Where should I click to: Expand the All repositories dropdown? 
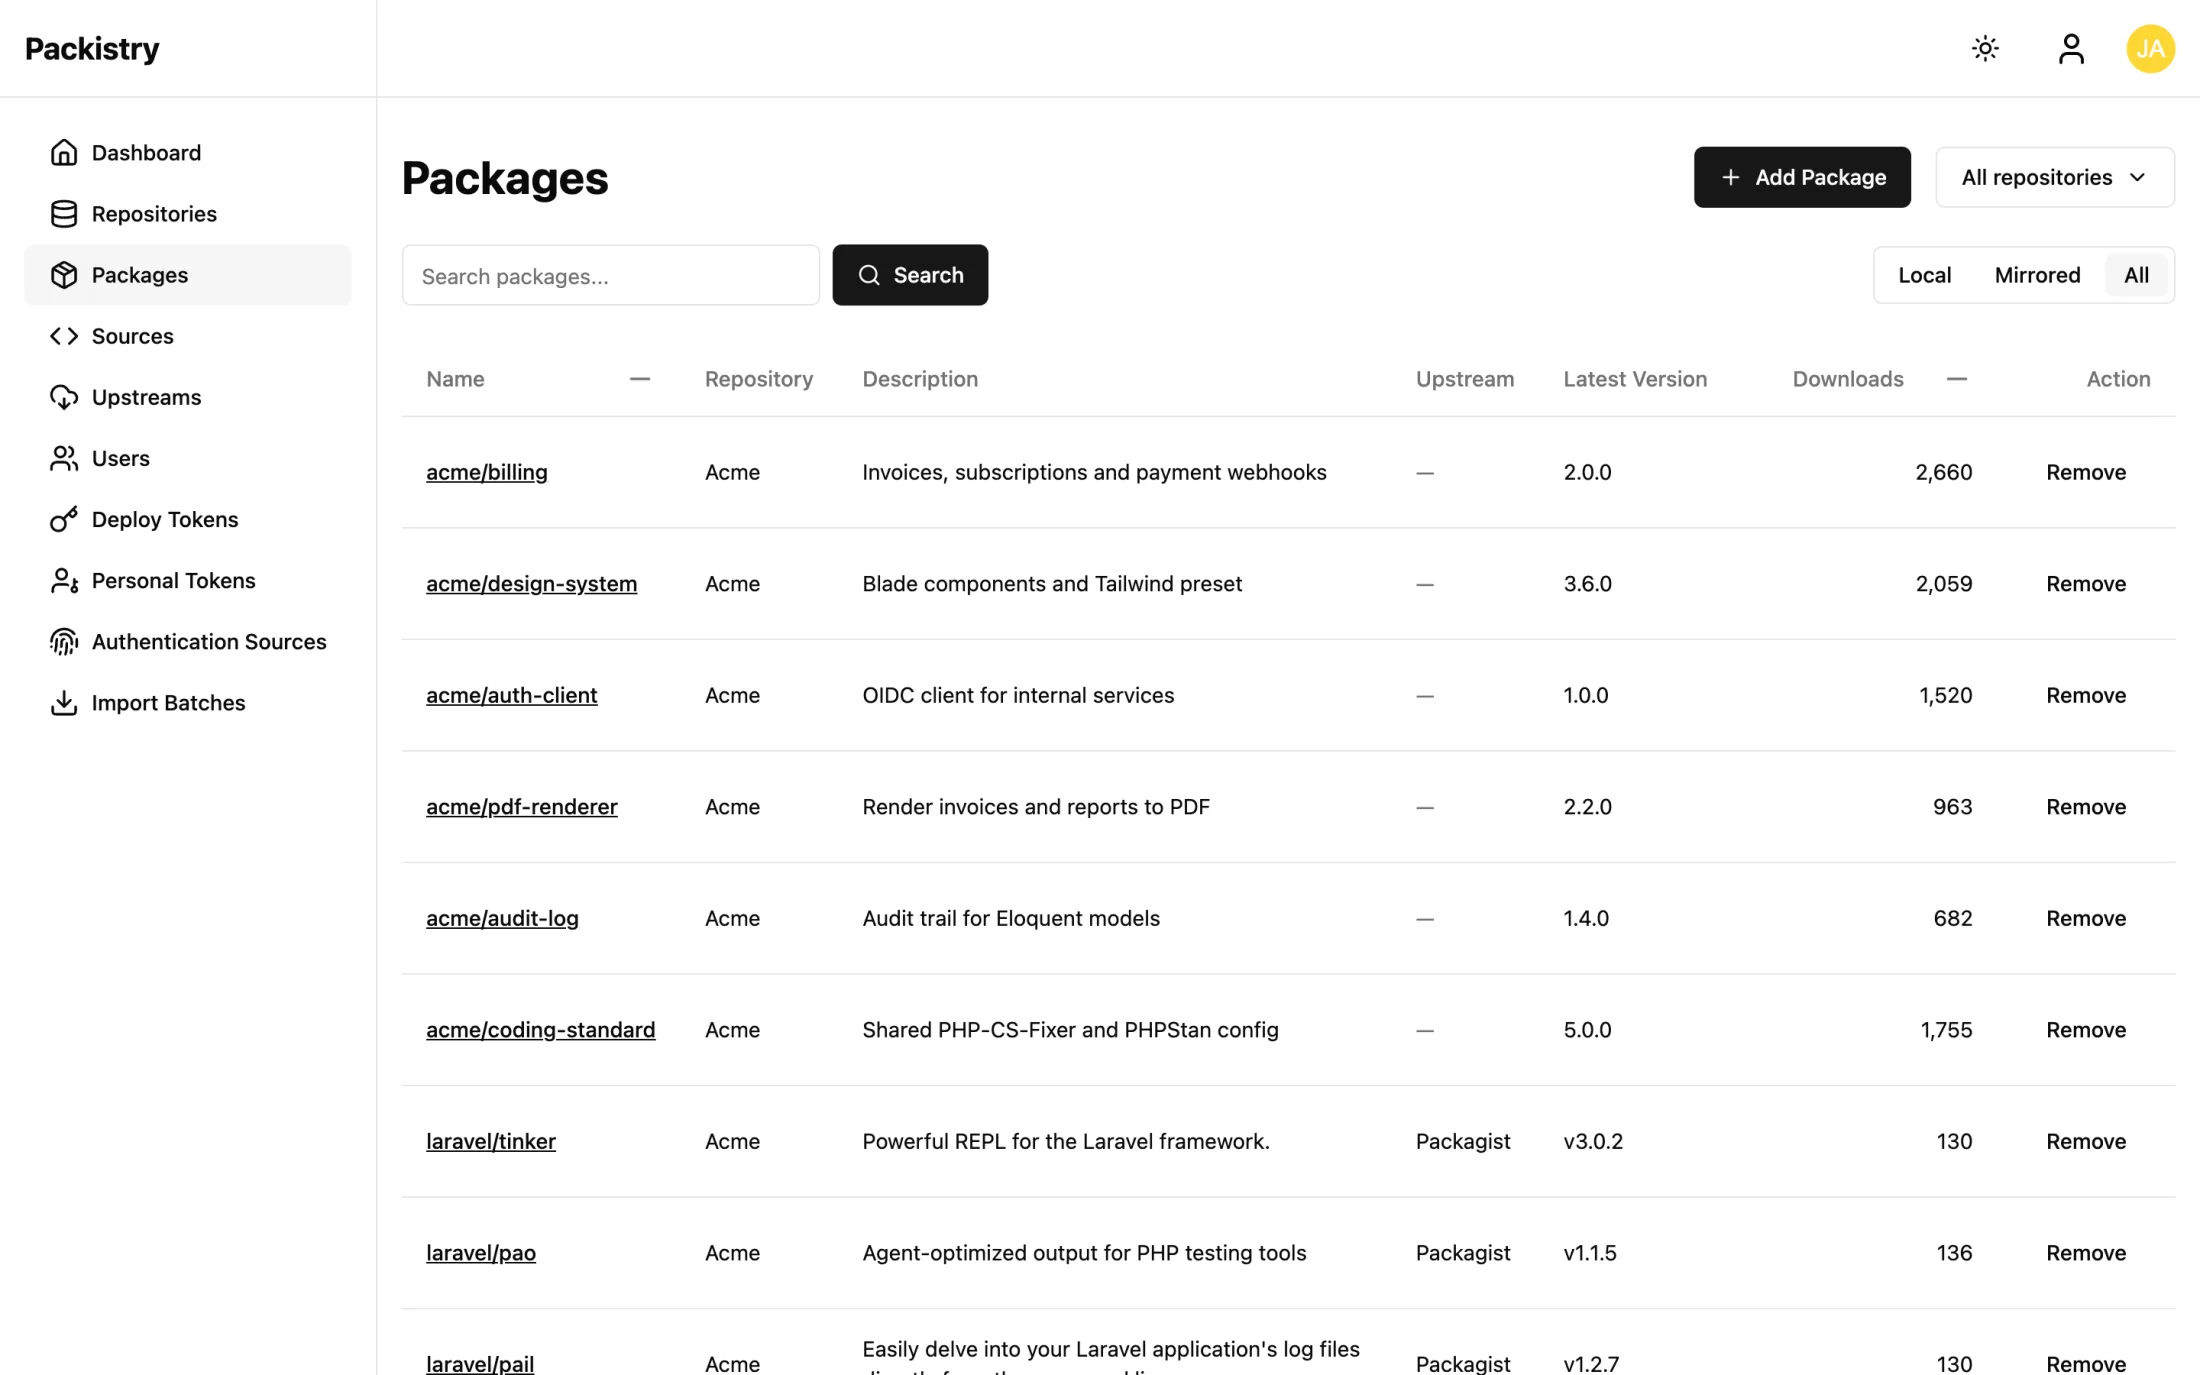point(2054,177)
